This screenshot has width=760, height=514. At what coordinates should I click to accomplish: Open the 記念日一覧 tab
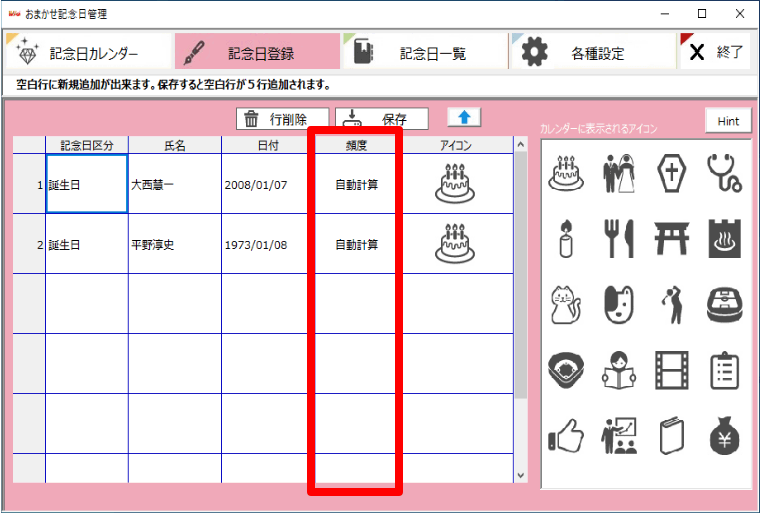[x=425, y=51]
